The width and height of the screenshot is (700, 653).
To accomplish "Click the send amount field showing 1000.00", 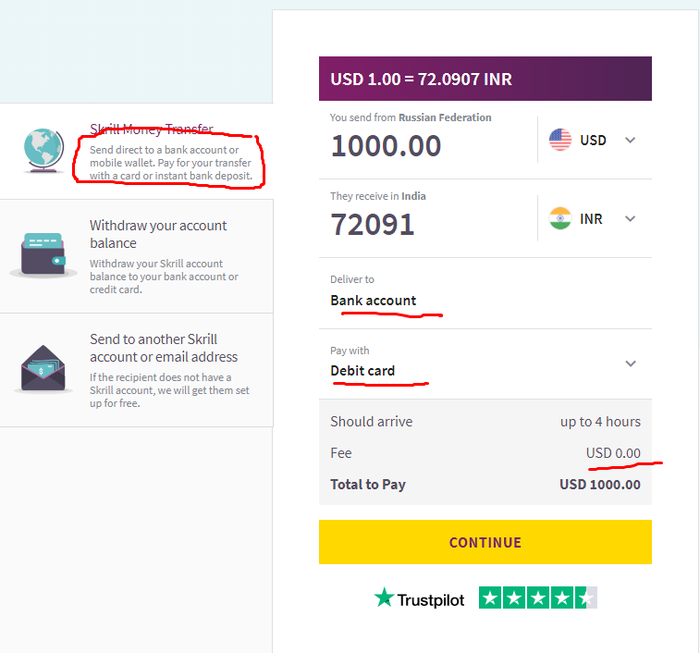I will (386, 146).
